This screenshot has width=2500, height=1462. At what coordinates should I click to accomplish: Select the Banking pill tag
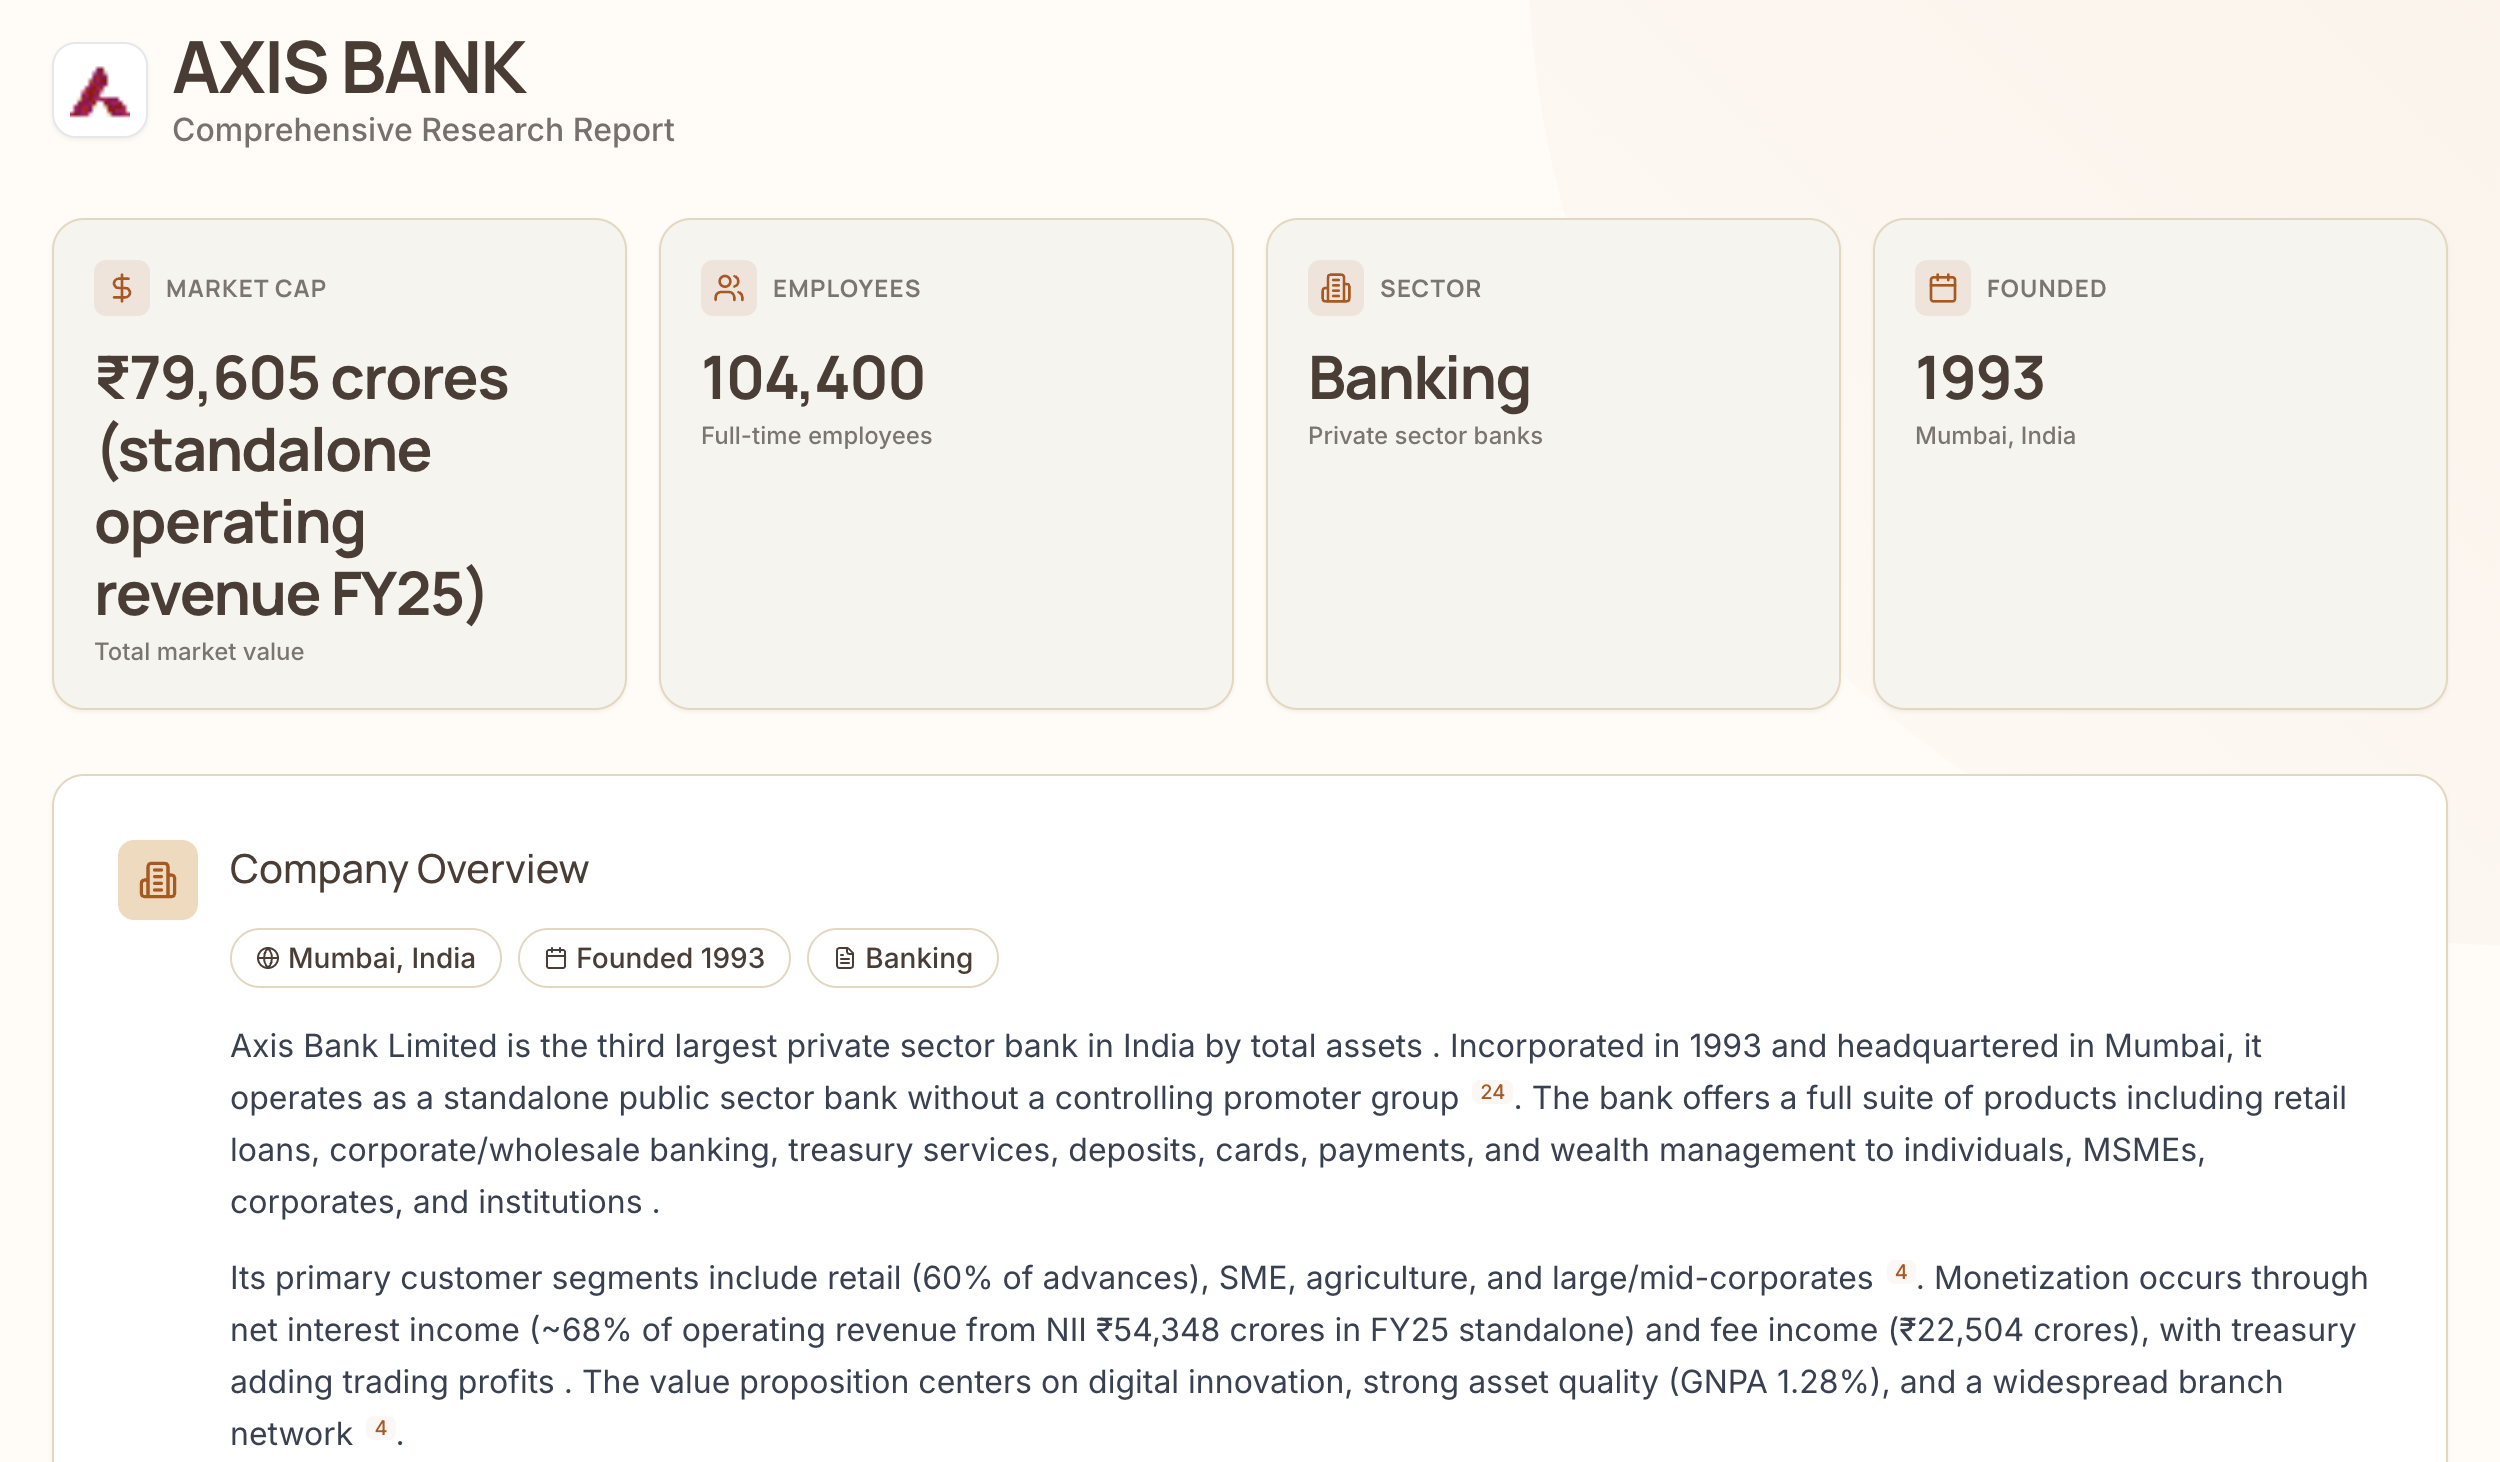(x=902, y=958)
